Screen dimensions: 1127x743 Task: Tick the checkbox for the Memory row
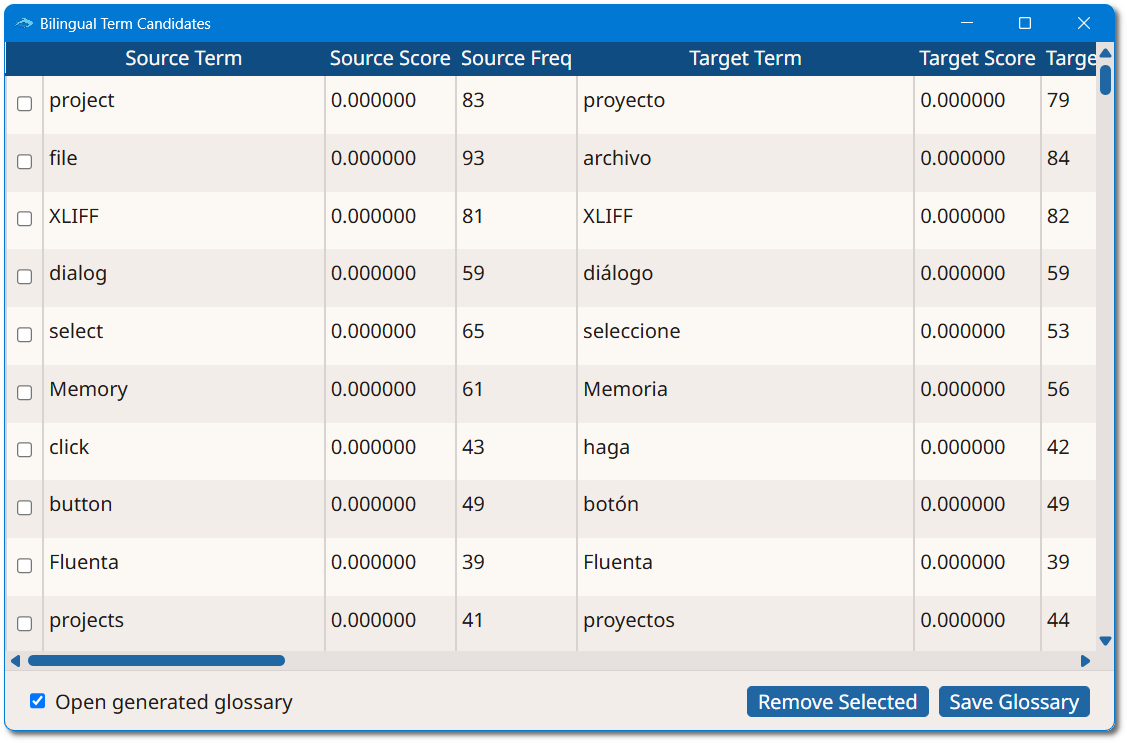click(x=24, y=392)
